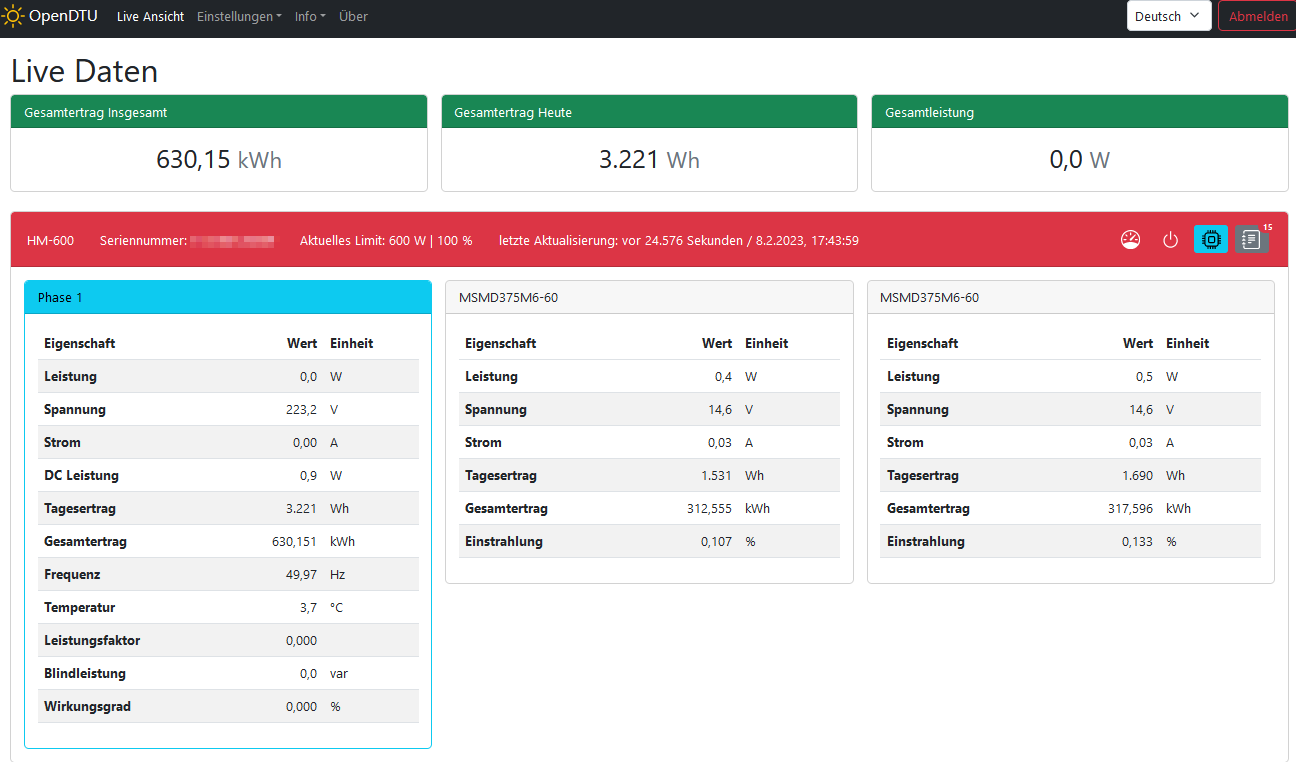This screenshot has height=762, width=1296.
Task: Click the Blindleistung row label
Action: click(x=85, y=673)
